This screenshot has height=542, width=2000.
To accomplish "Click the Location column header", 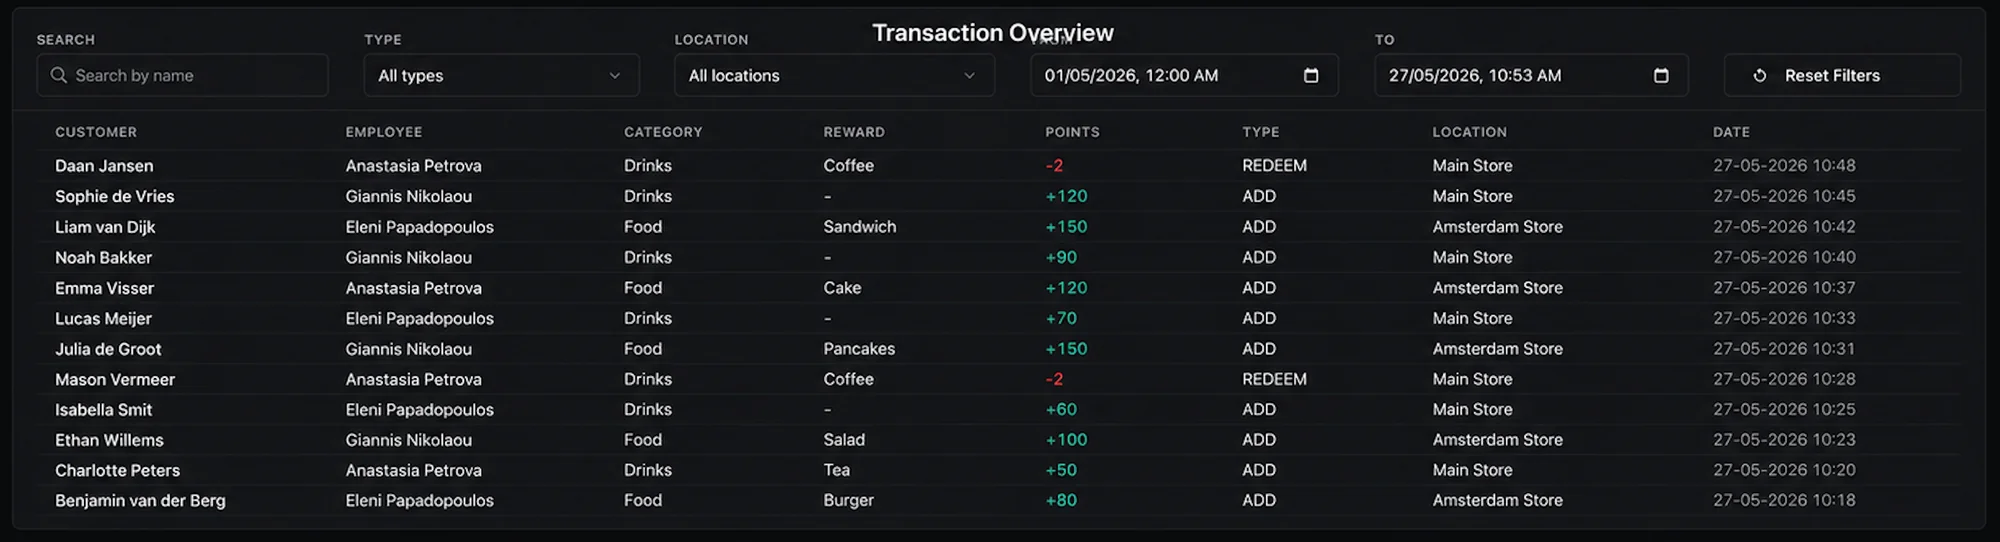I will 1469,132.
